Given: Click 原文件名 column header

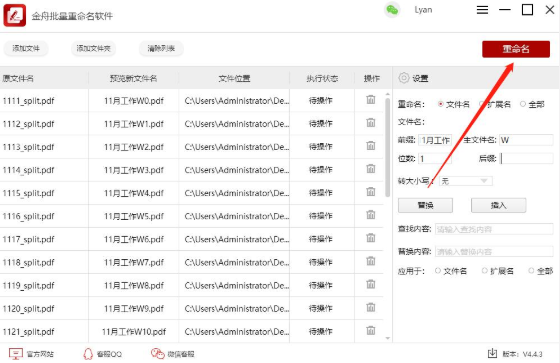Looking at the screenshot, I should tap(18, 78).
